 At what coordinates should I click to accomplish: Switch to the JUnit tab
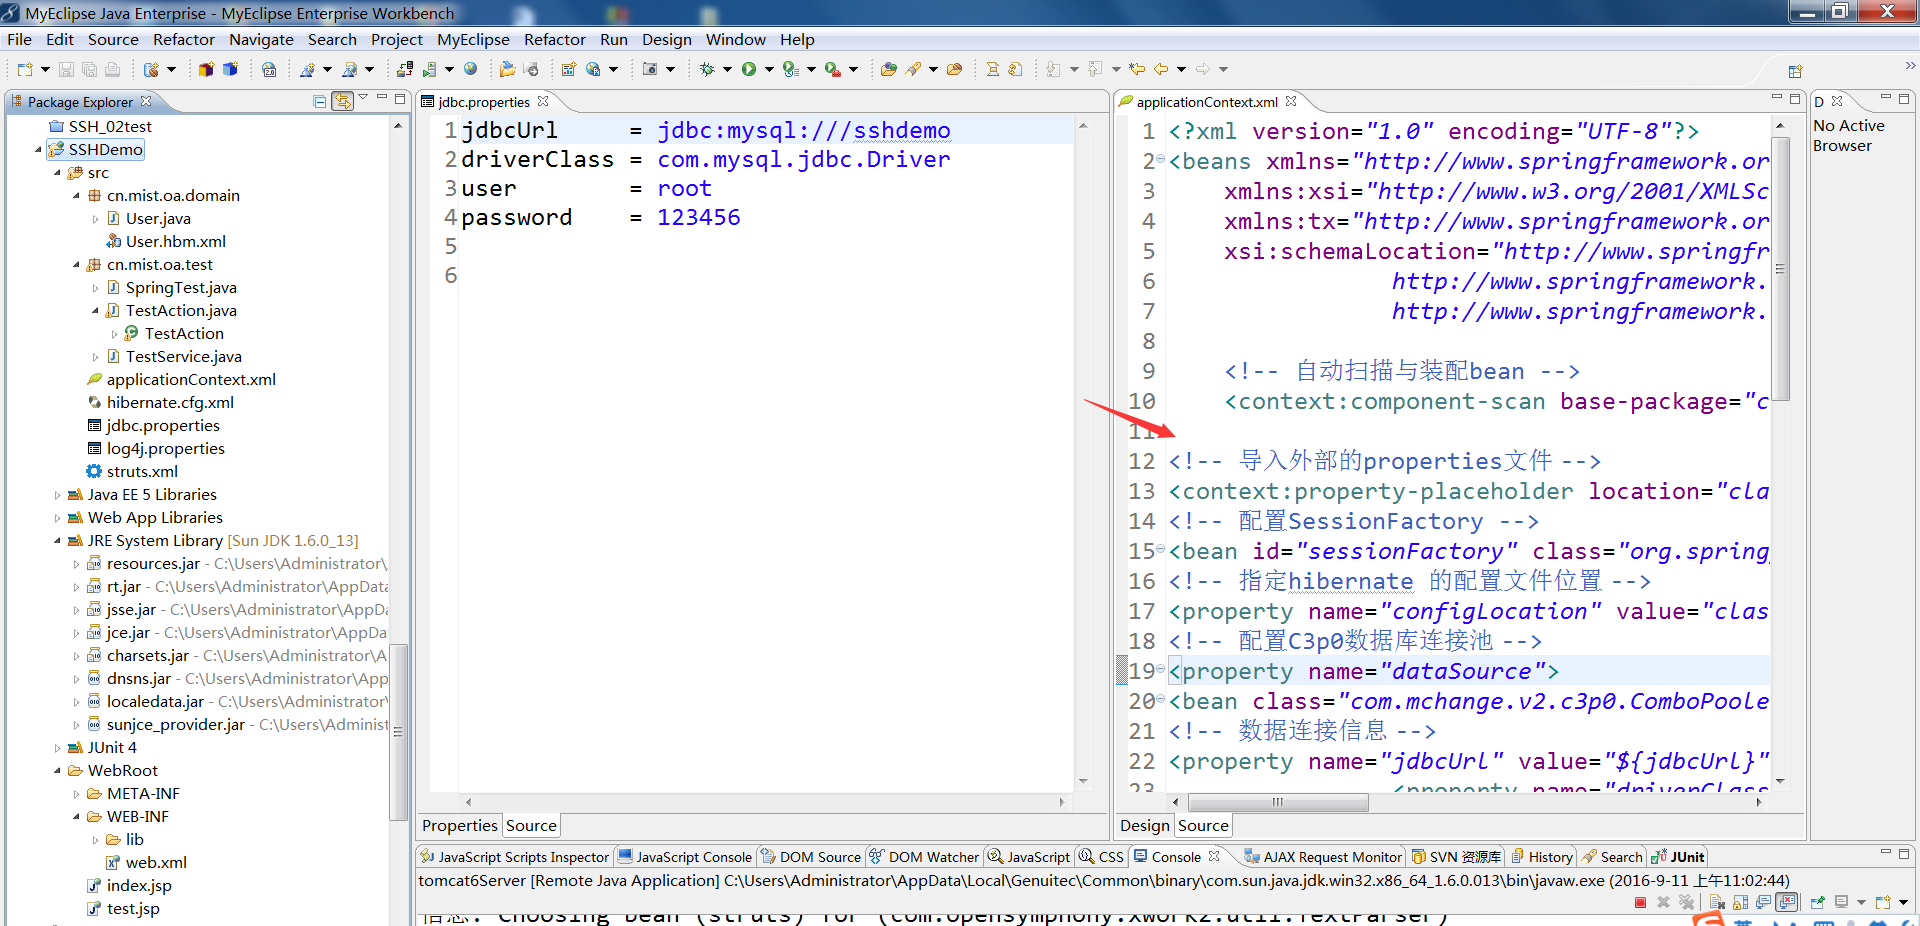click(x=1678, y=857)
